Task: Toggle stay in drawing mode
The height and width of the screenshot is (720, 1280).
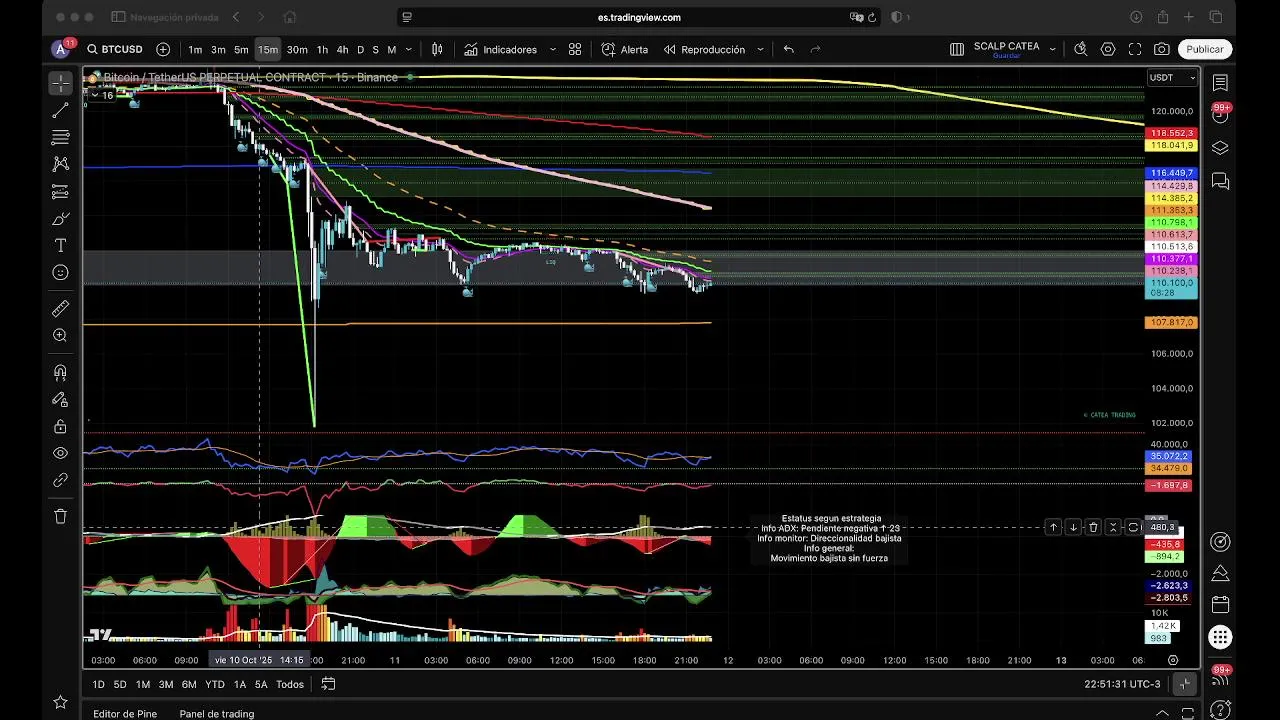Action: (x=60, y=400)
